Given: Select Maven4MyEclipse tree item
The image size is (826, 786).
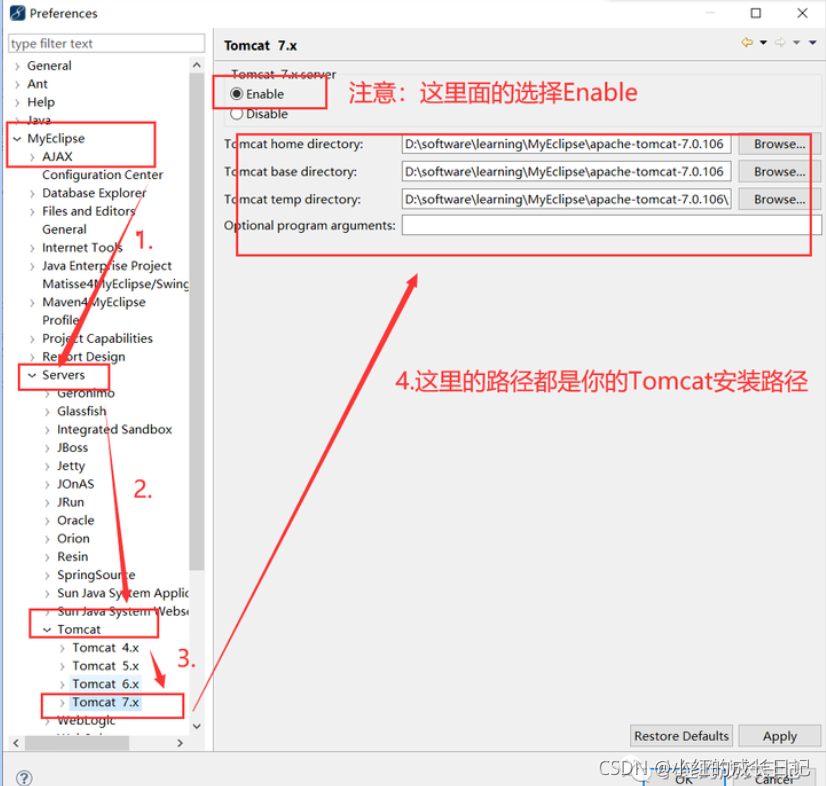Looking at the screenshot, I should (94, 302).
